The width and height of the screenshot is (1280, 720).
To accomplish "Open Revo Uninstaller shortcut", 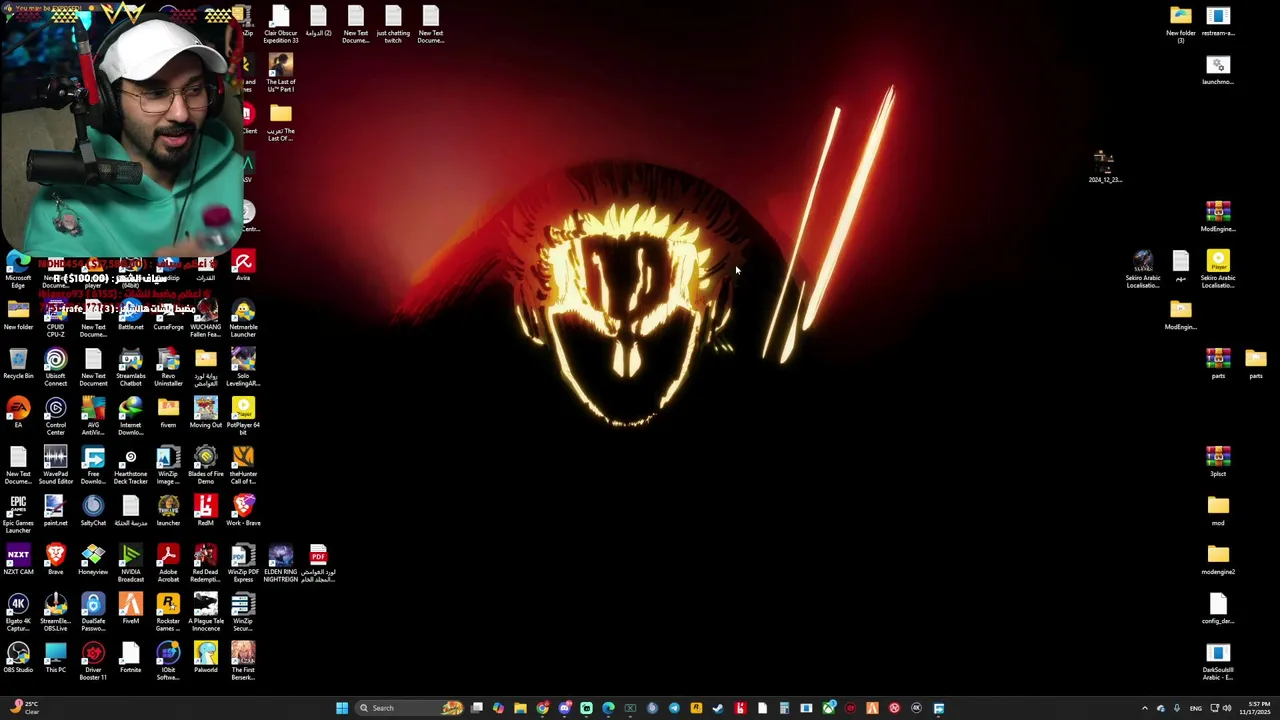I will click(168, 367).
